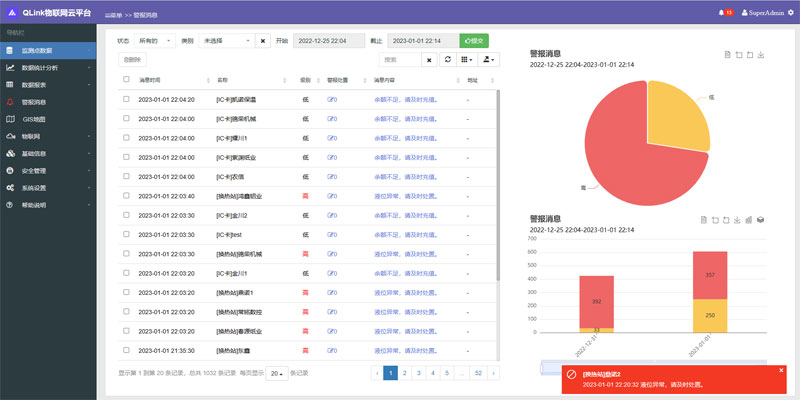800x400 pixels.
Task: Click the table refresh icon
Action: pos(448,60)
